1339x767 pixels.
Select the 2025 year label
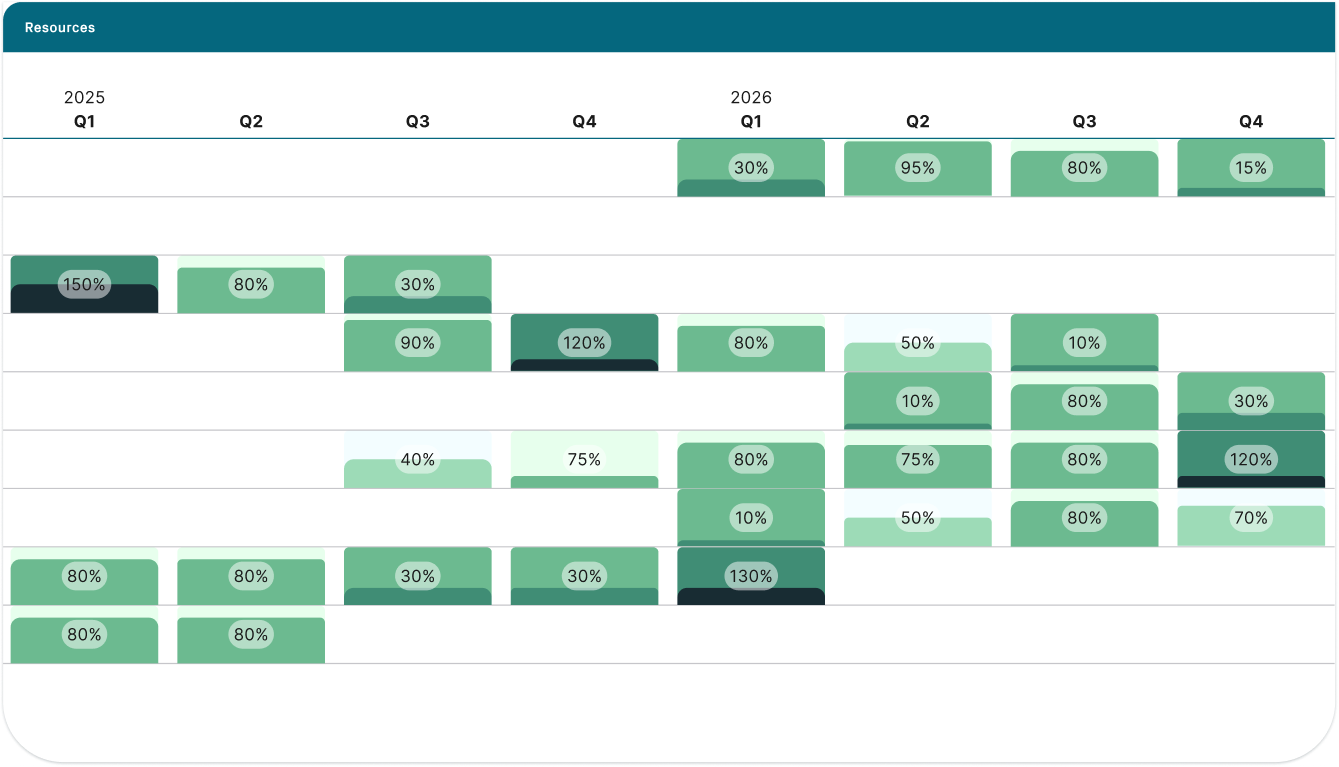pyautogui.click(x=84, y=97)
